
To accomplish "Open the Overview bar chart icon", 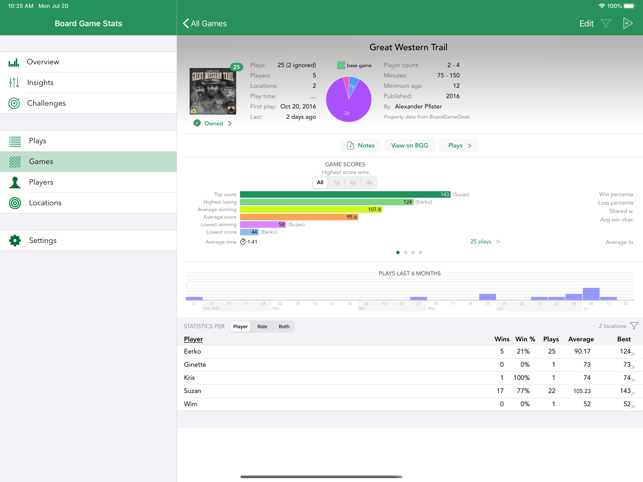I will click(x=14, y=62).
